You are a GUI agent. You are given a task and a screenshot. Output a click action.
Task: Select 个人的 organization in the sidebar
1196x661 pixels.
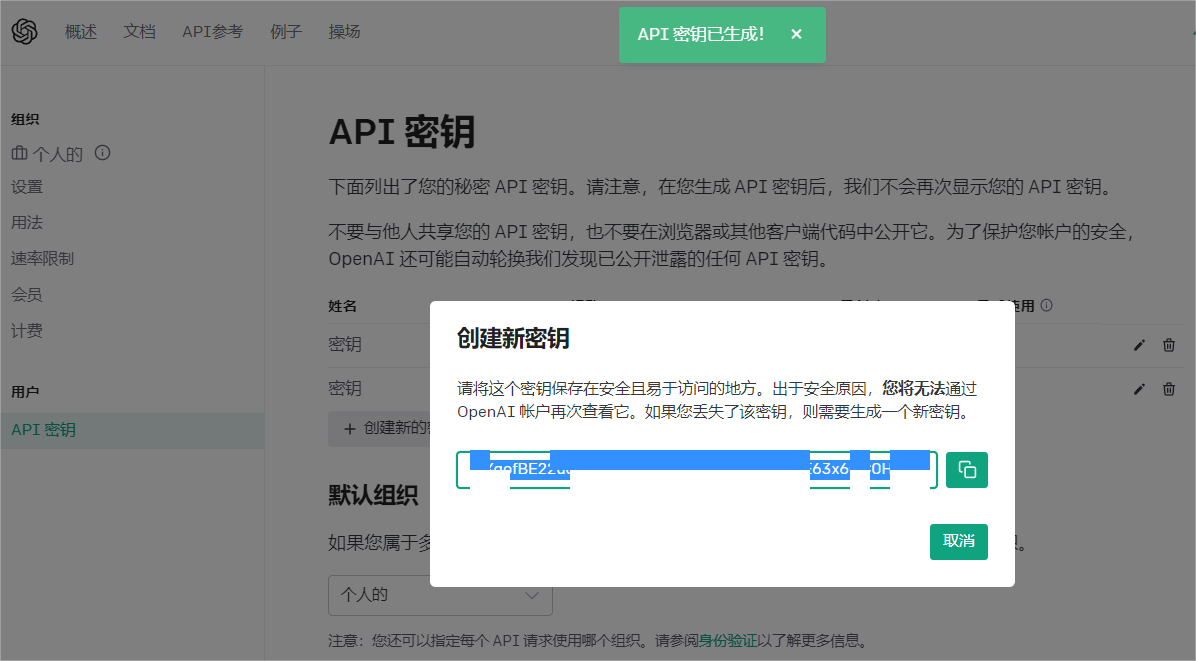click(47, 154)
